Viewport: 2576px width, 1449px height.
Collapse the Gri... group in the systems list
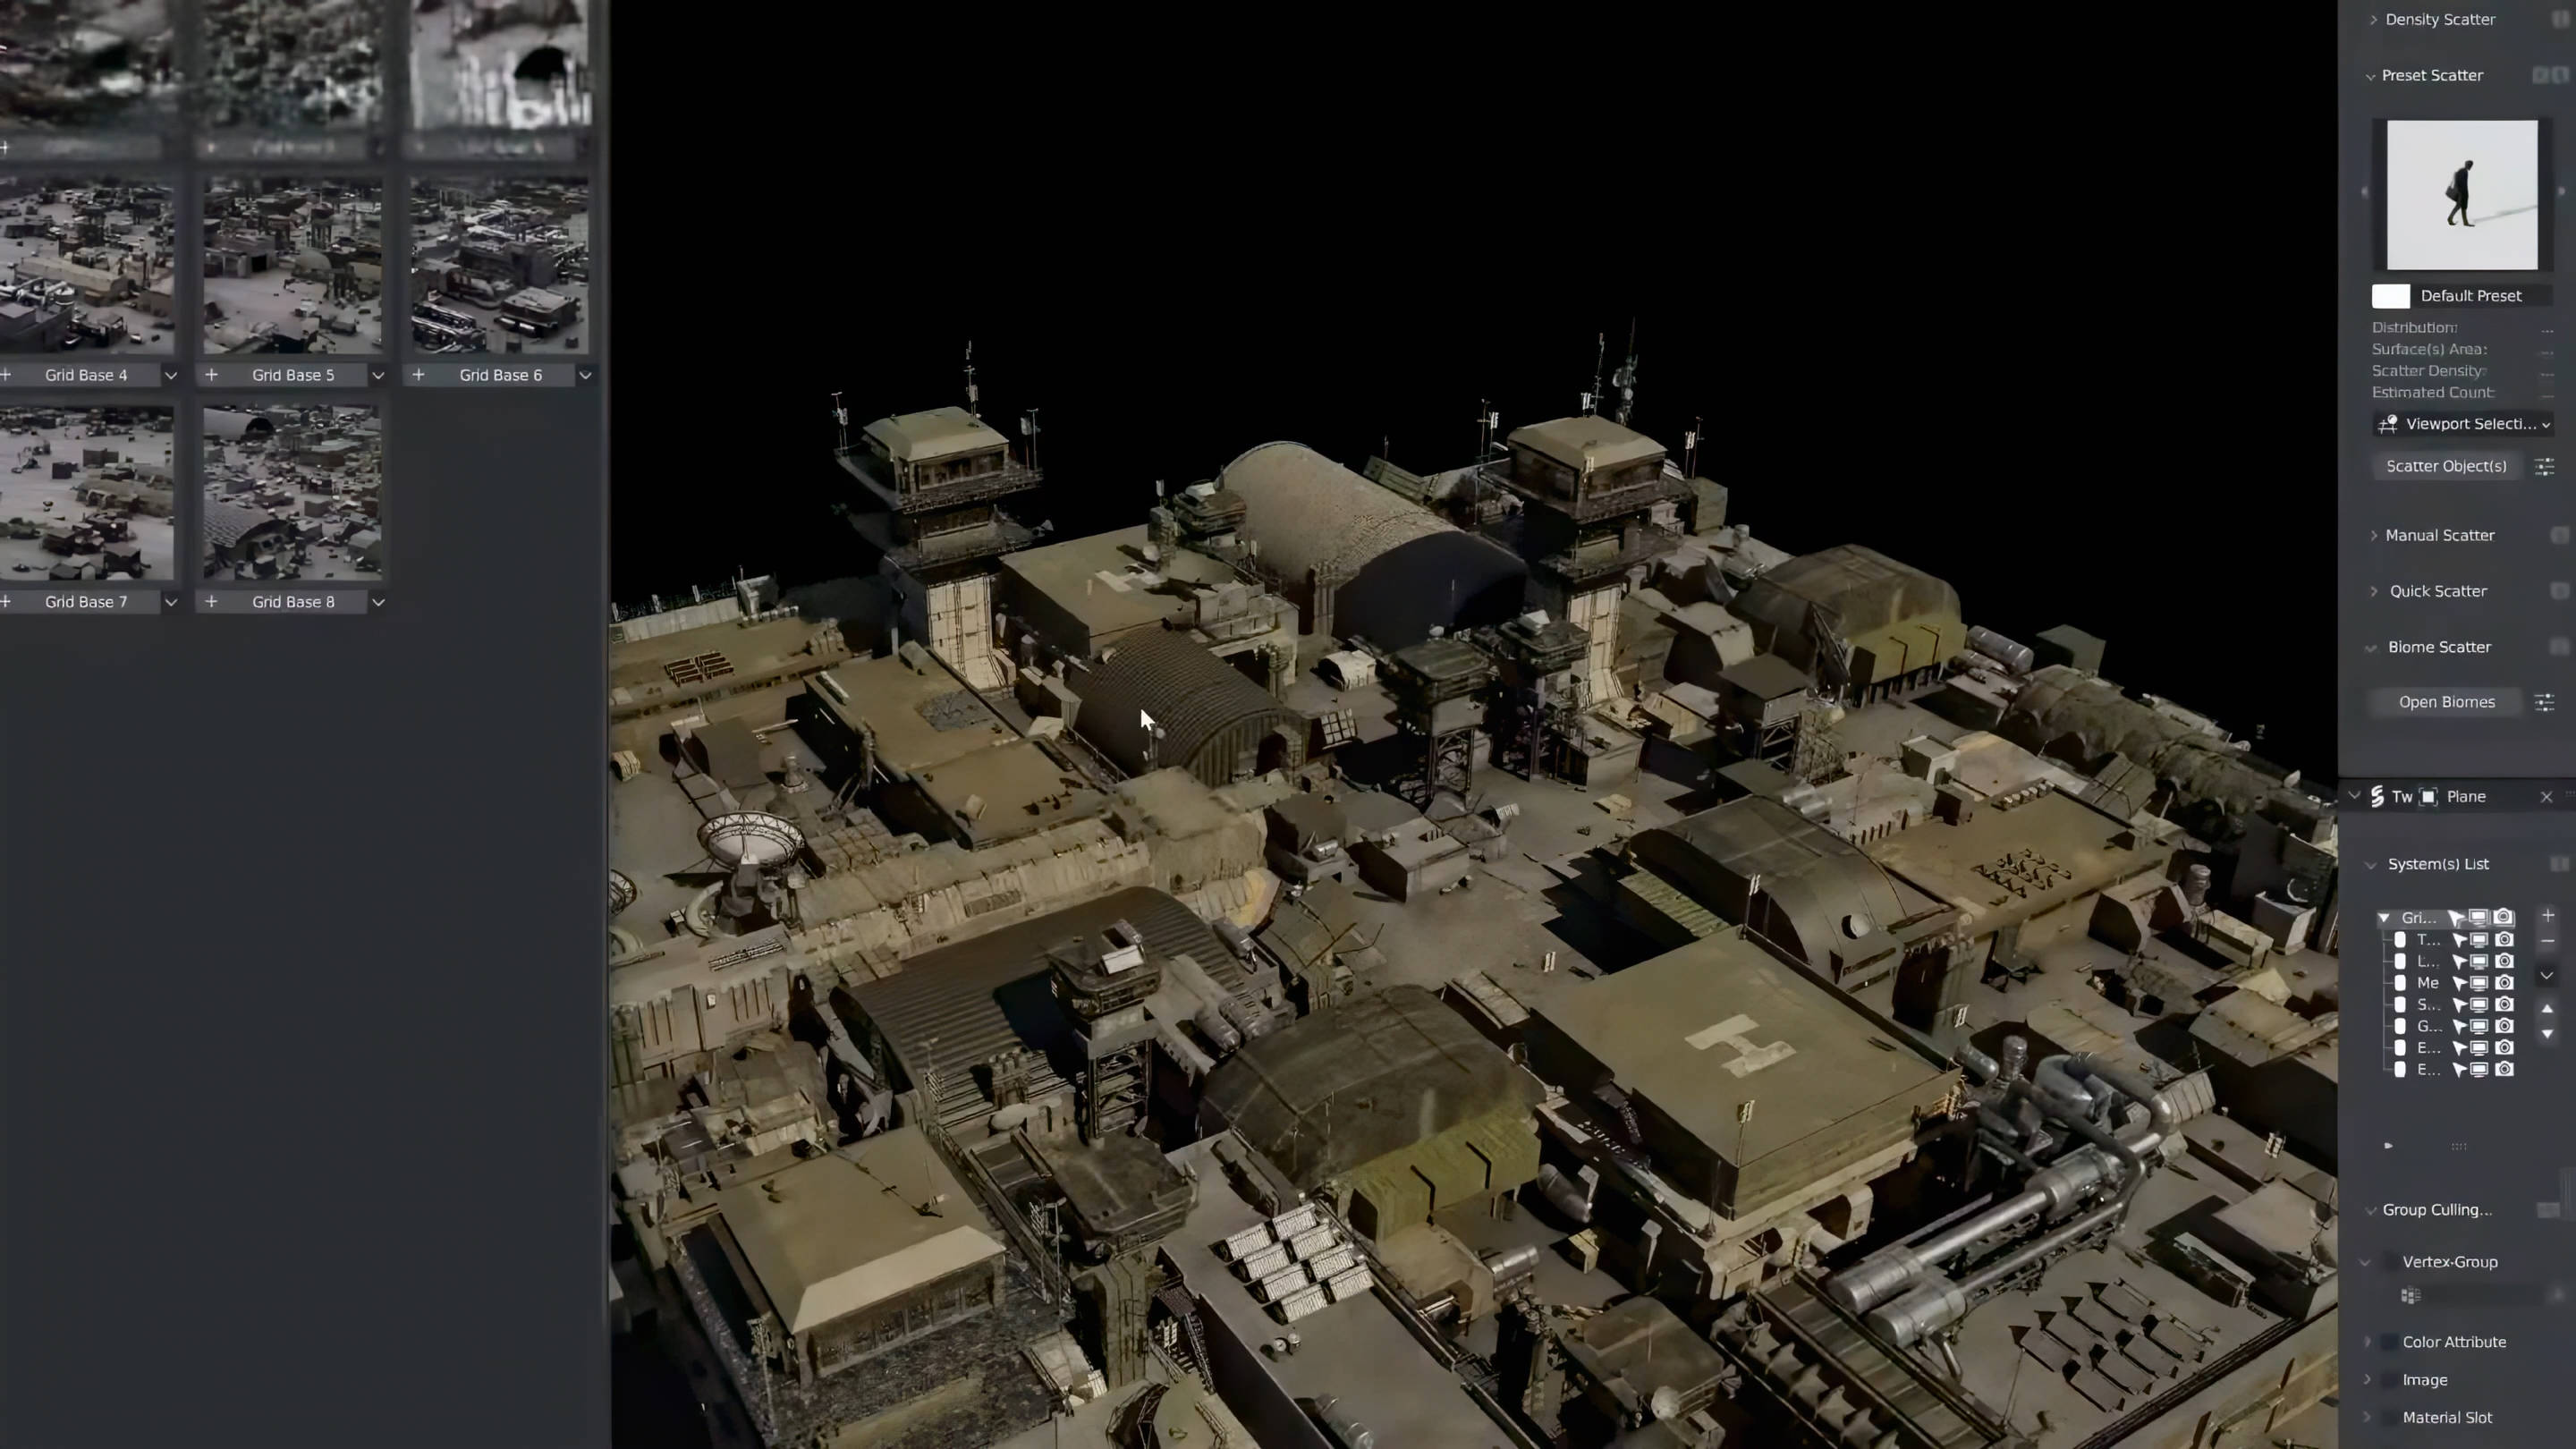click(2384, 917)
